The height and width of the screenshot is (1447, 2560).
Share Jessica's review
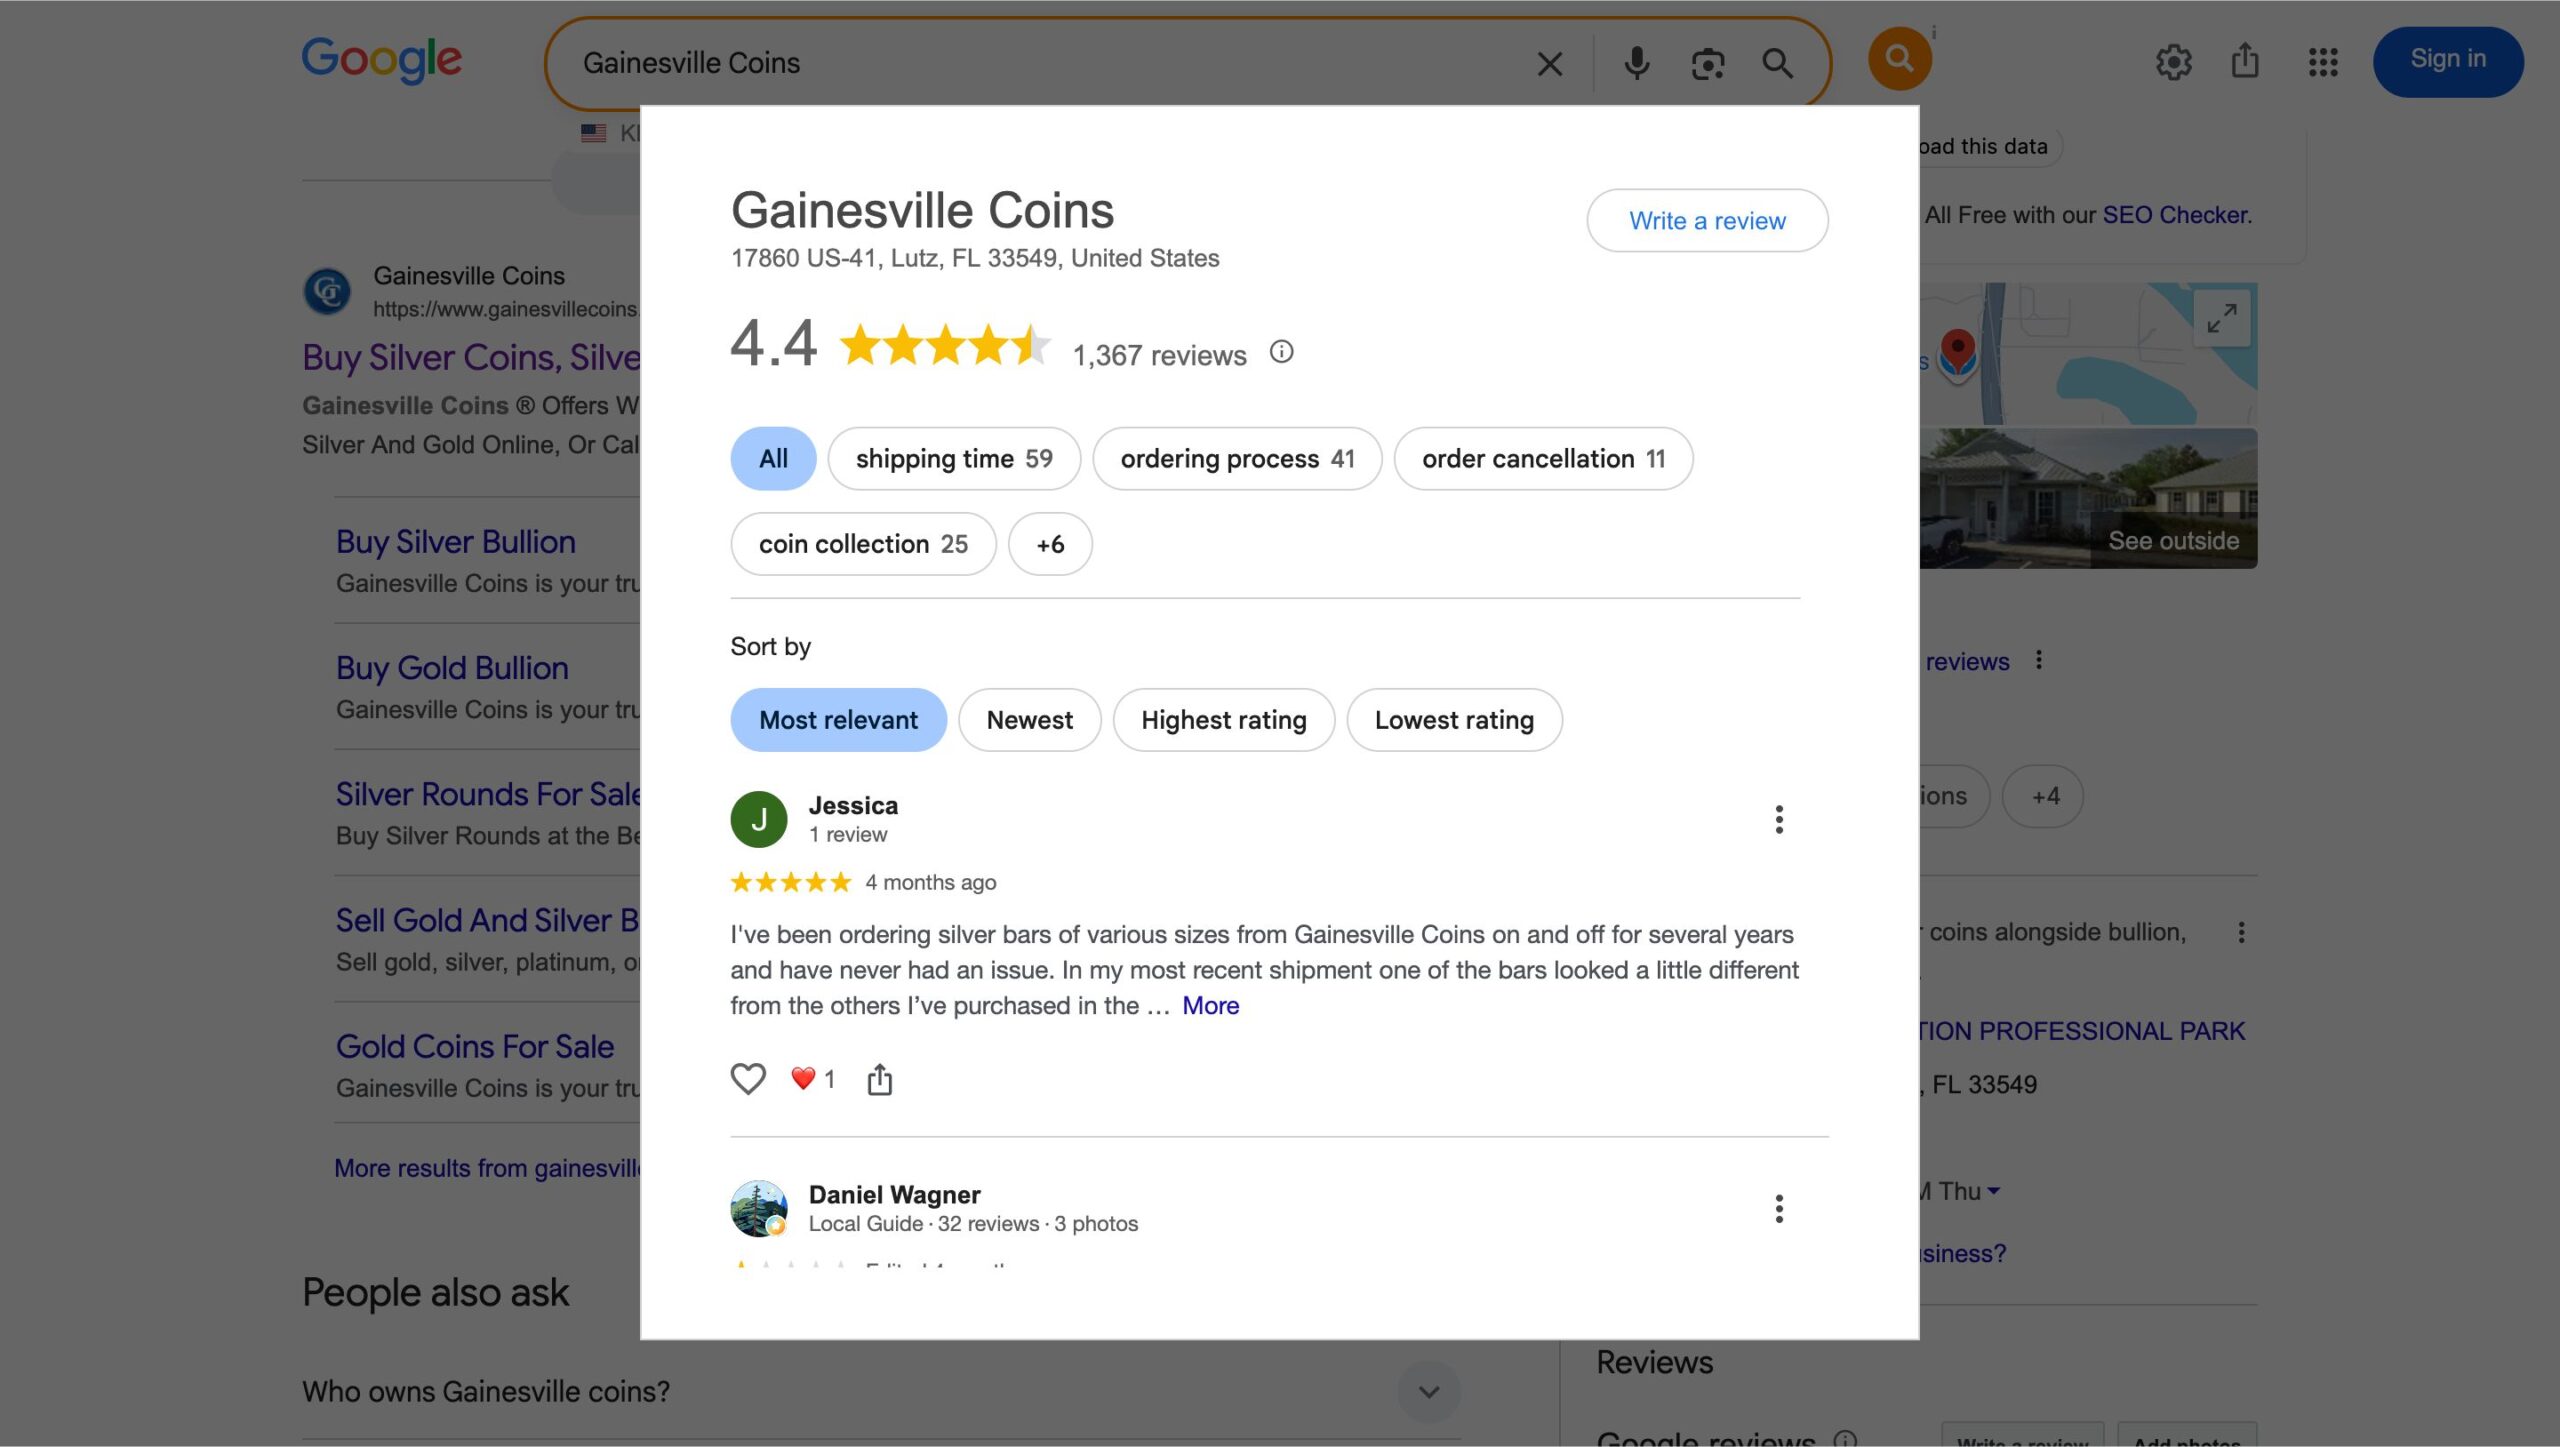[879, 1078]
